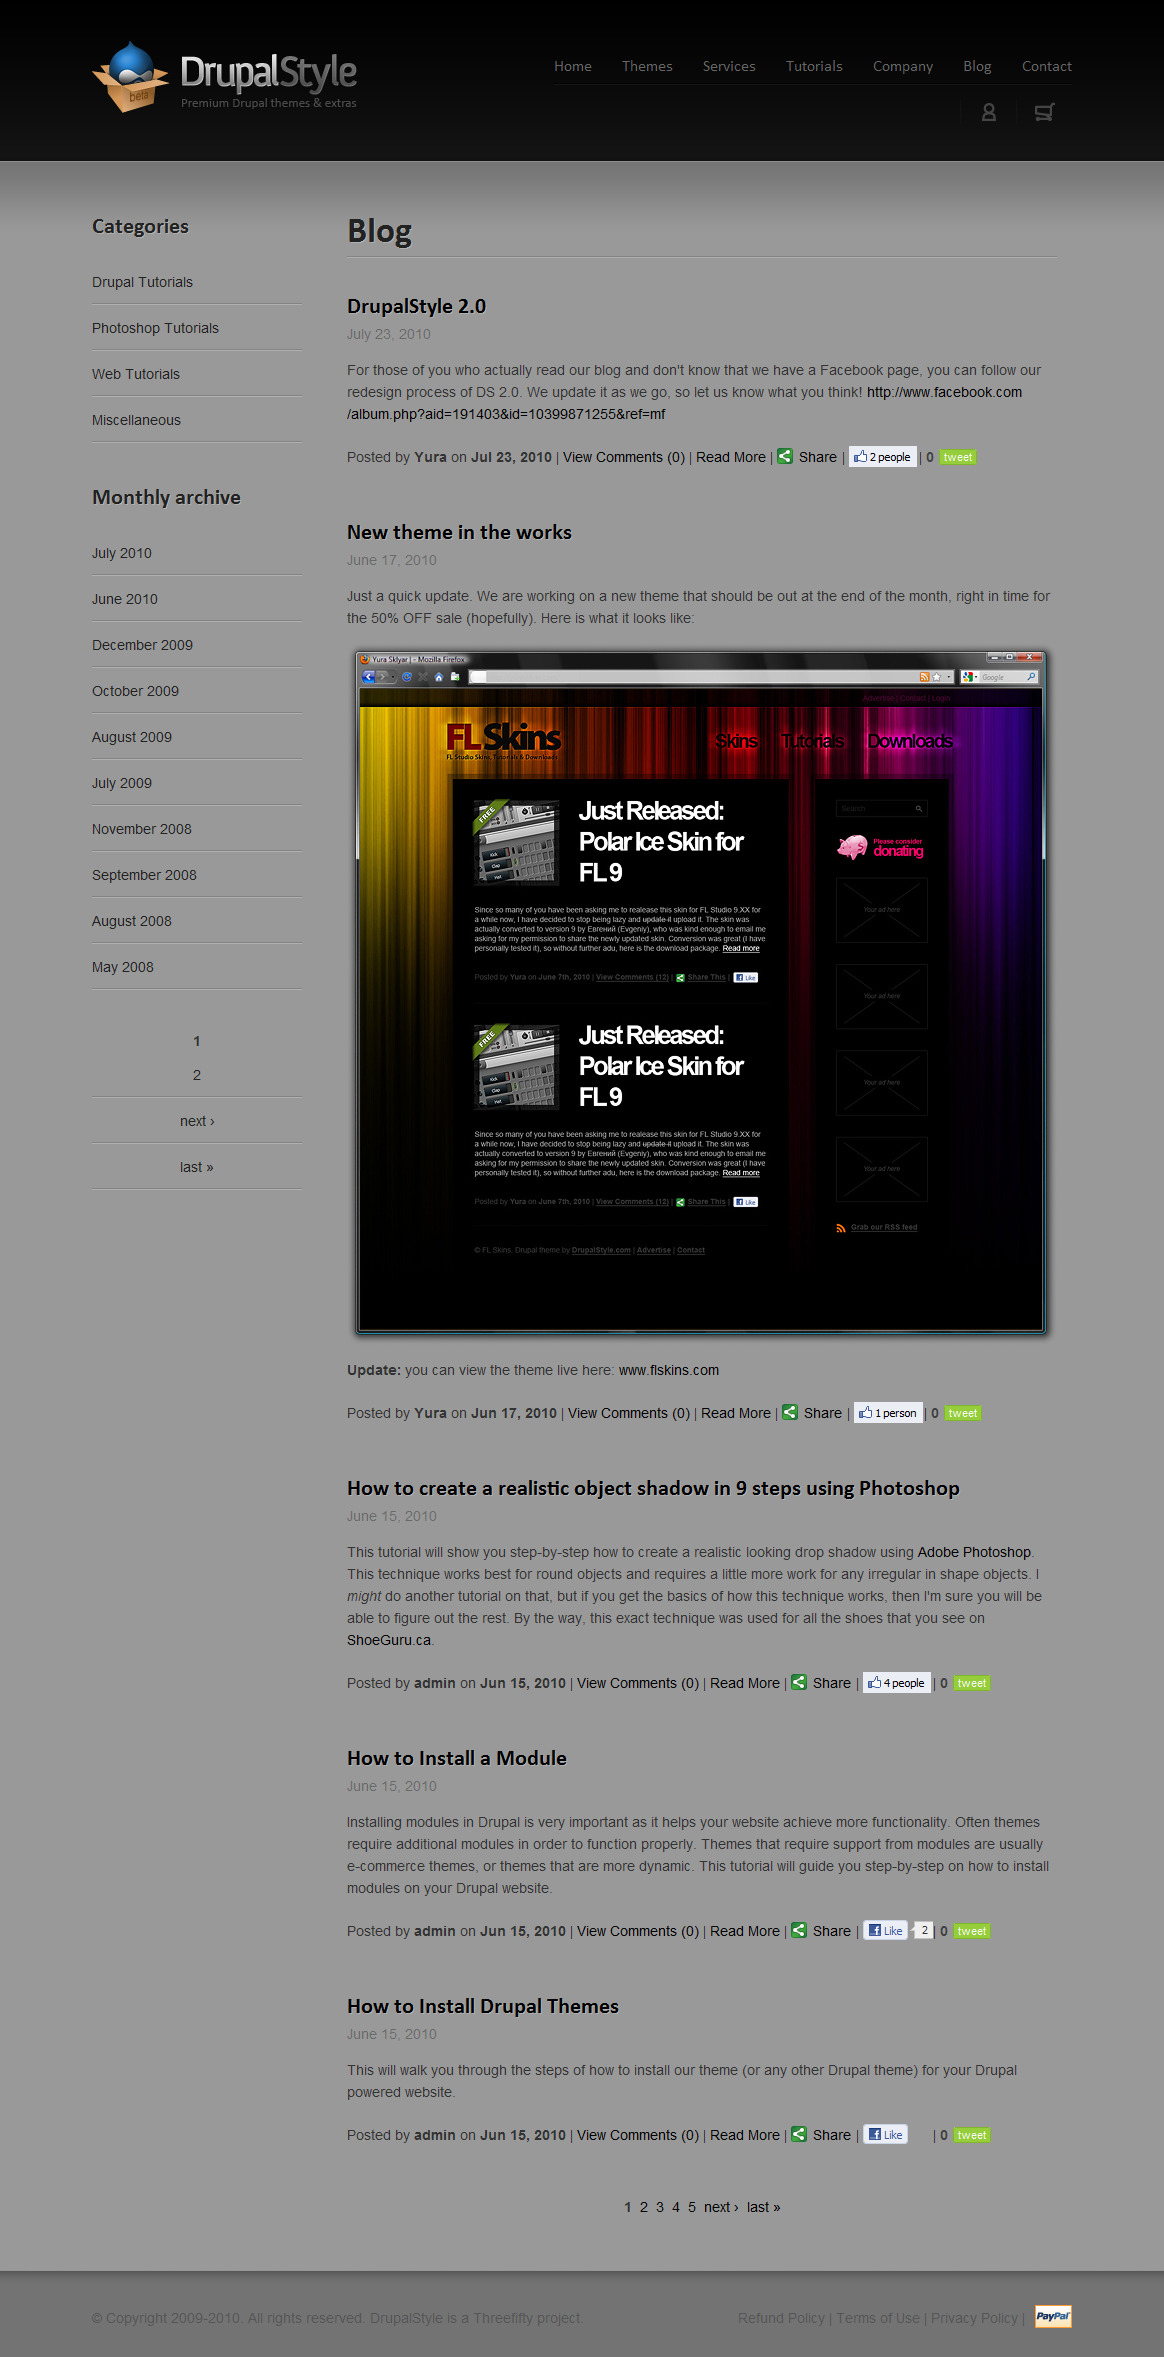Open October 2009 monthly archive

coord(135,691)
